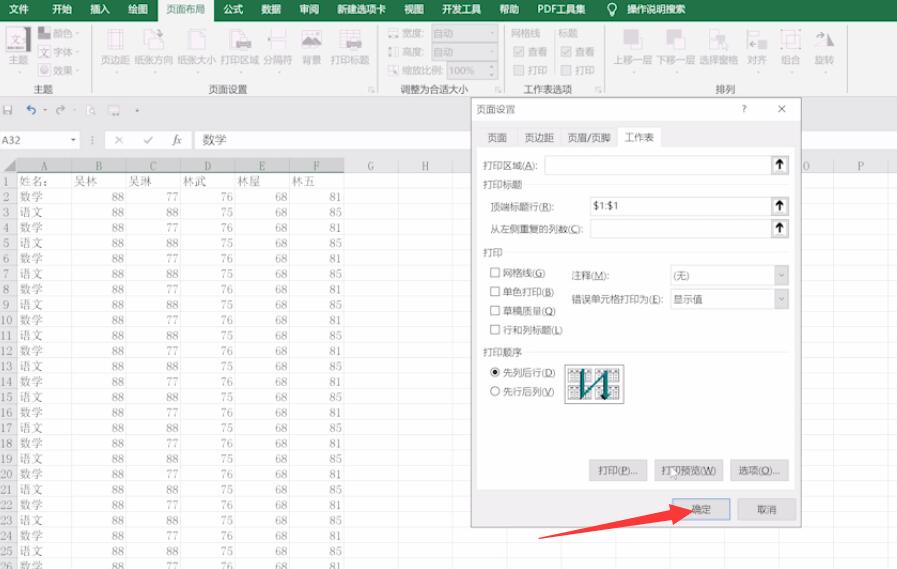This screenshot has width=897, height=569.
Task: Open Page Setup group dialog launcher
Action: coord(371,90)
